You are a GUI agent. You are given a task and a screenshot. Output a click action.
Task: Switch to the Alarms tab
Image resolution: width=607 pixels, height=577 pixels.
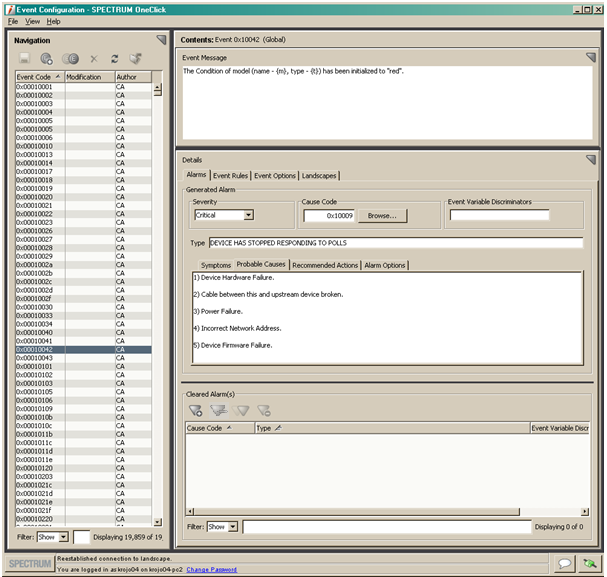pos(196,175)
